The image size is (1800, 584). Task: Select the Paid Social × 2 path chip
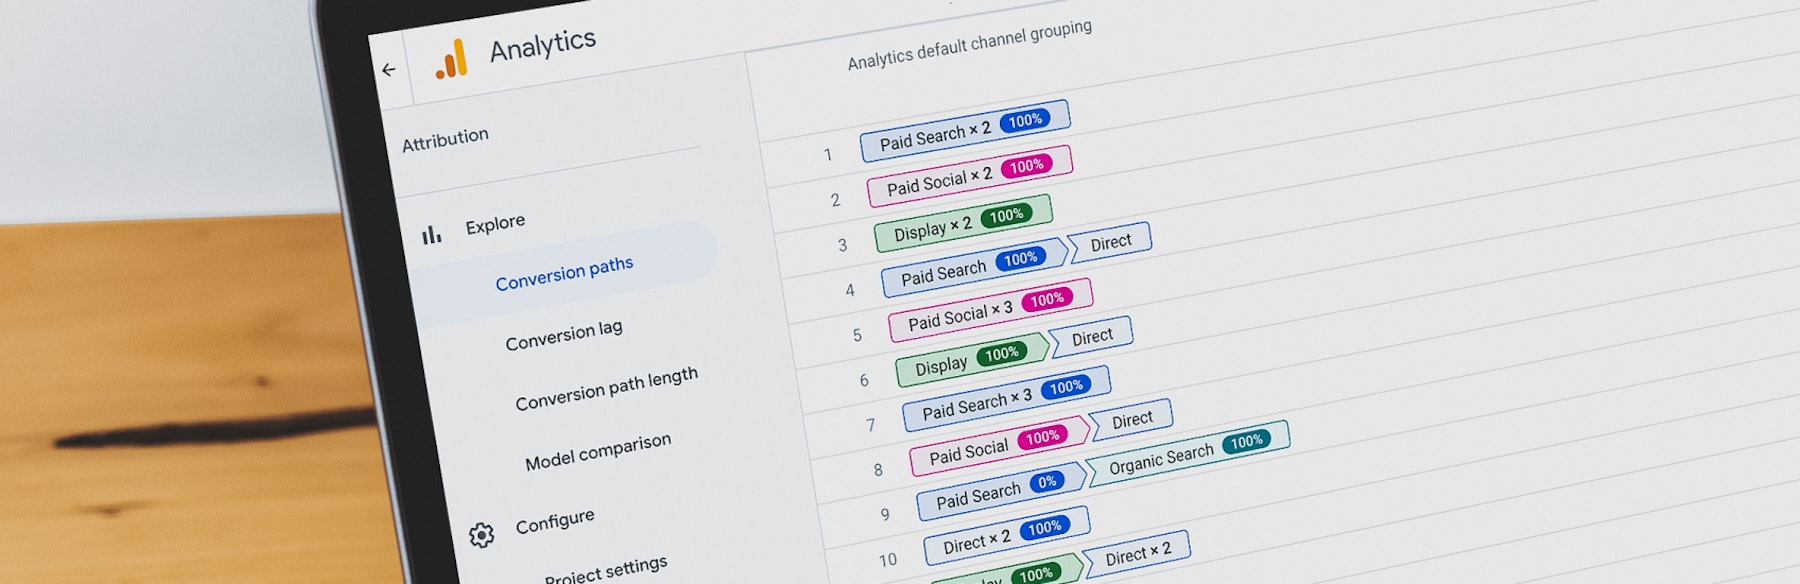pyautogui.click(x=939, y=181)
